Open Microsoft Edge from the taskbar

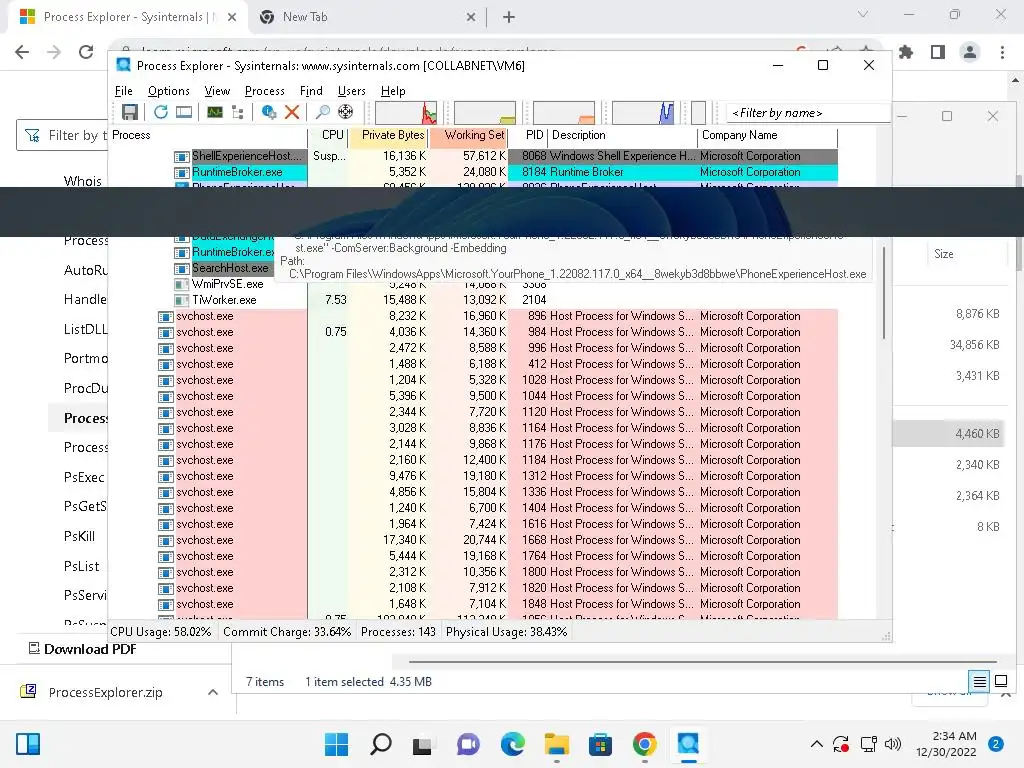(513, 744)
